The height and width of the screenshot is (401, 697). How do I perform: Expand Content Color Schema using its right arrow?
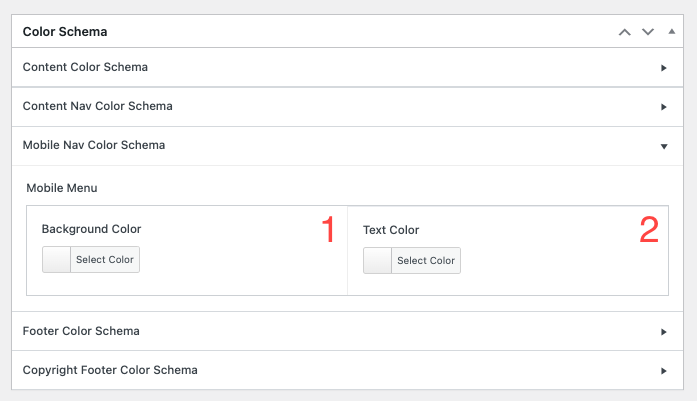pyautogui.click(x=664, y=68)
